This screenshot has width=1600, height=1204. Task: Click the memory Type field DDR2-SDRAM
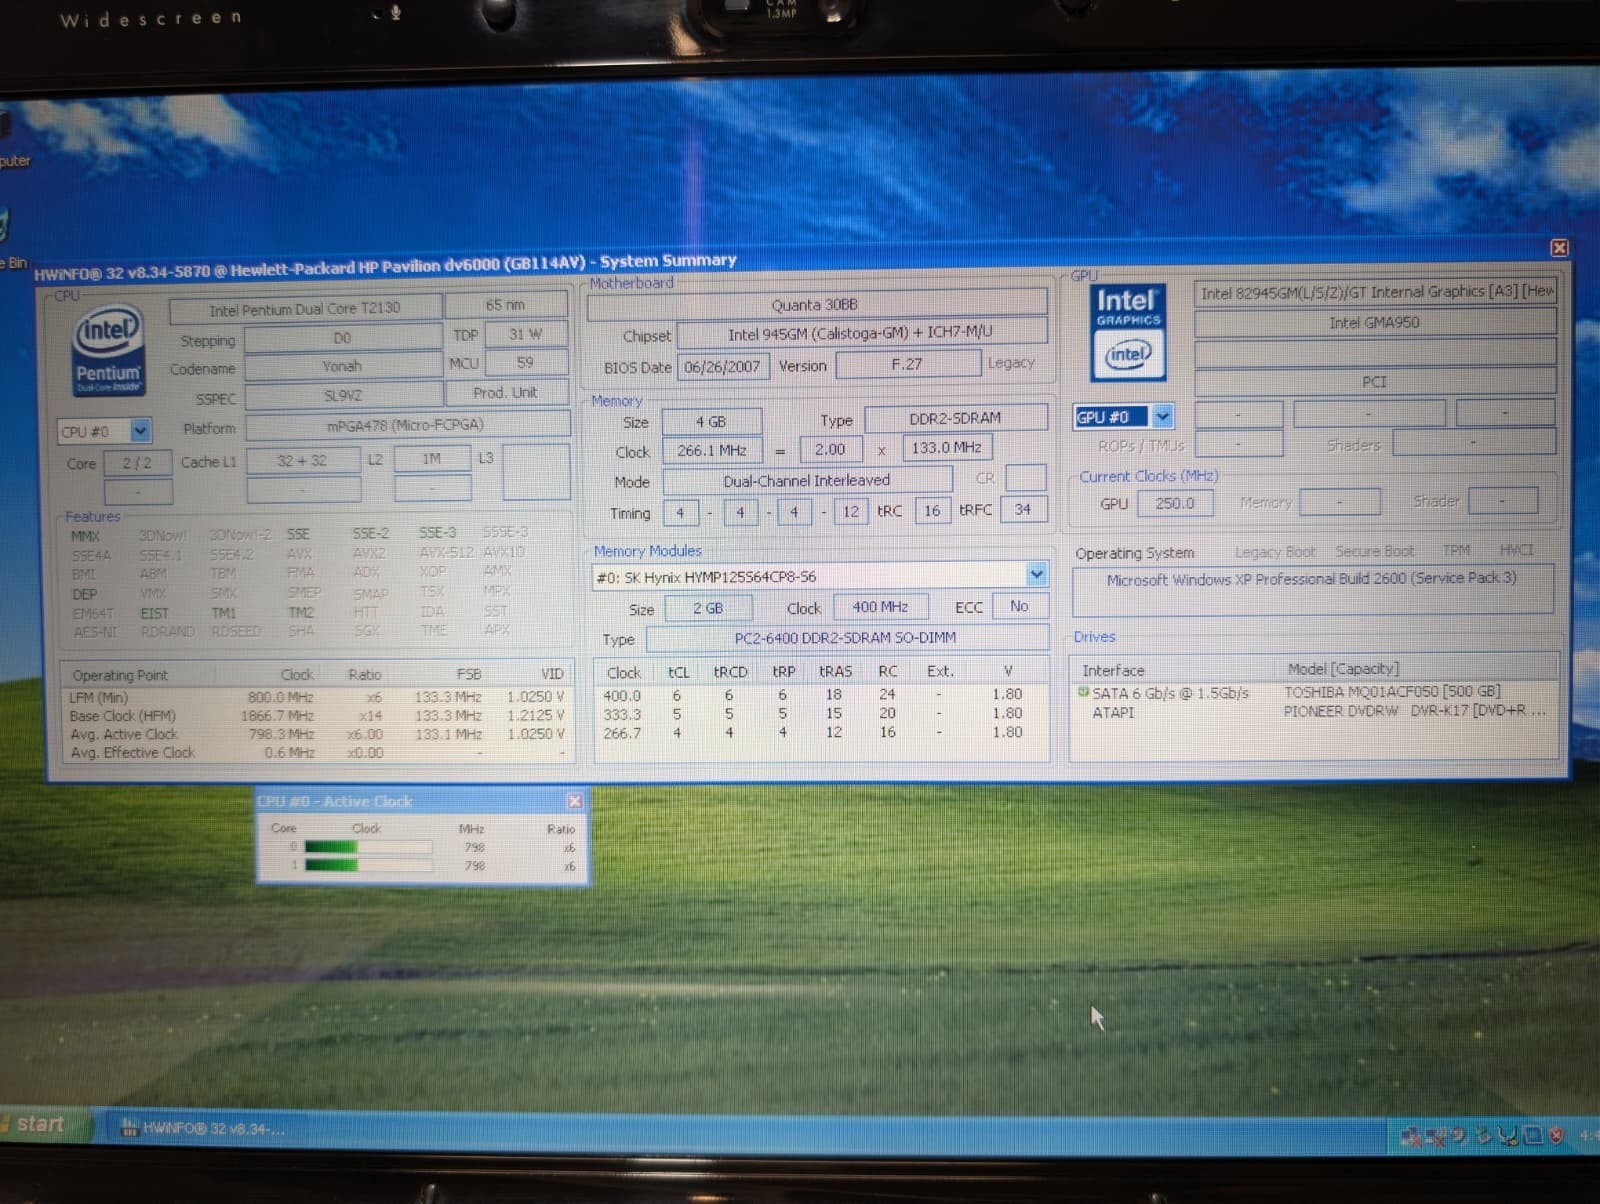pos(956,418)
